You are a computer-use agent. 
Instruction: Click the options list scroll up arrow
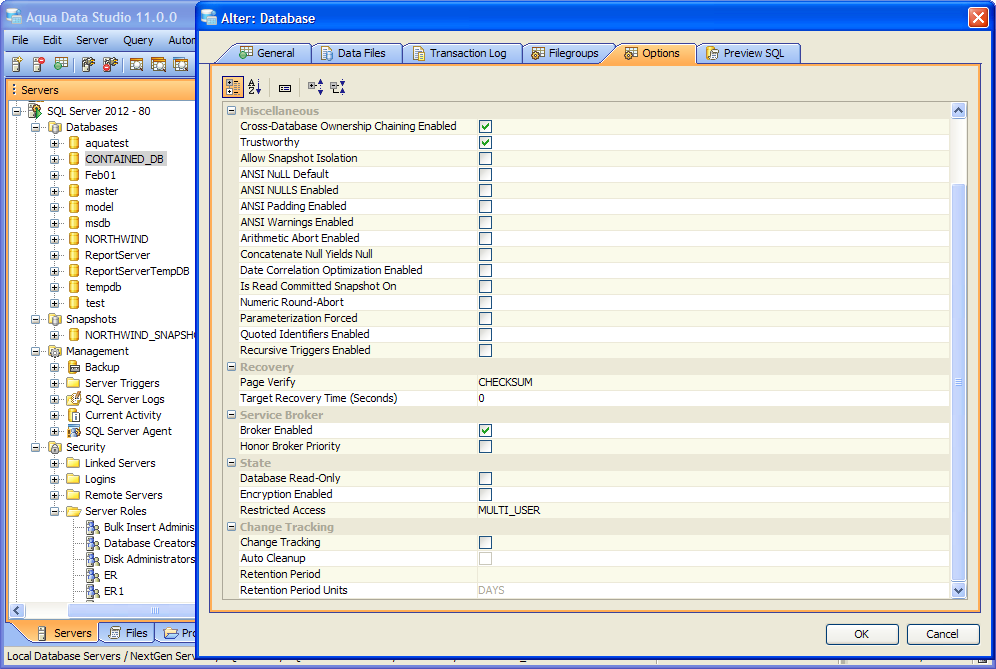pos(959,111)
